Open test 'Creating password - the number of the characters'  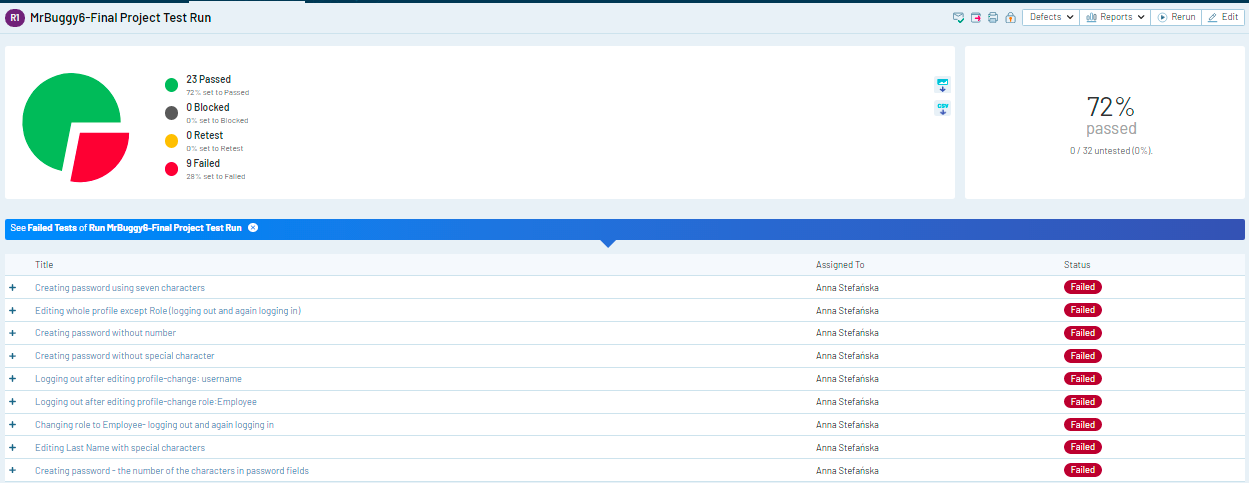172,471
